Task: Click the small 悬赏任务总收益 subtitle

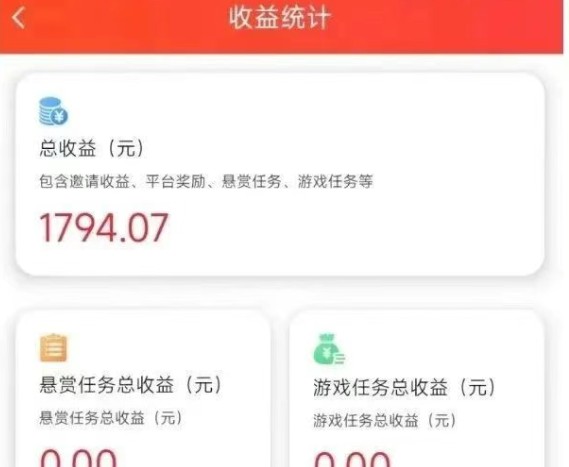Action: pos(111,418)
